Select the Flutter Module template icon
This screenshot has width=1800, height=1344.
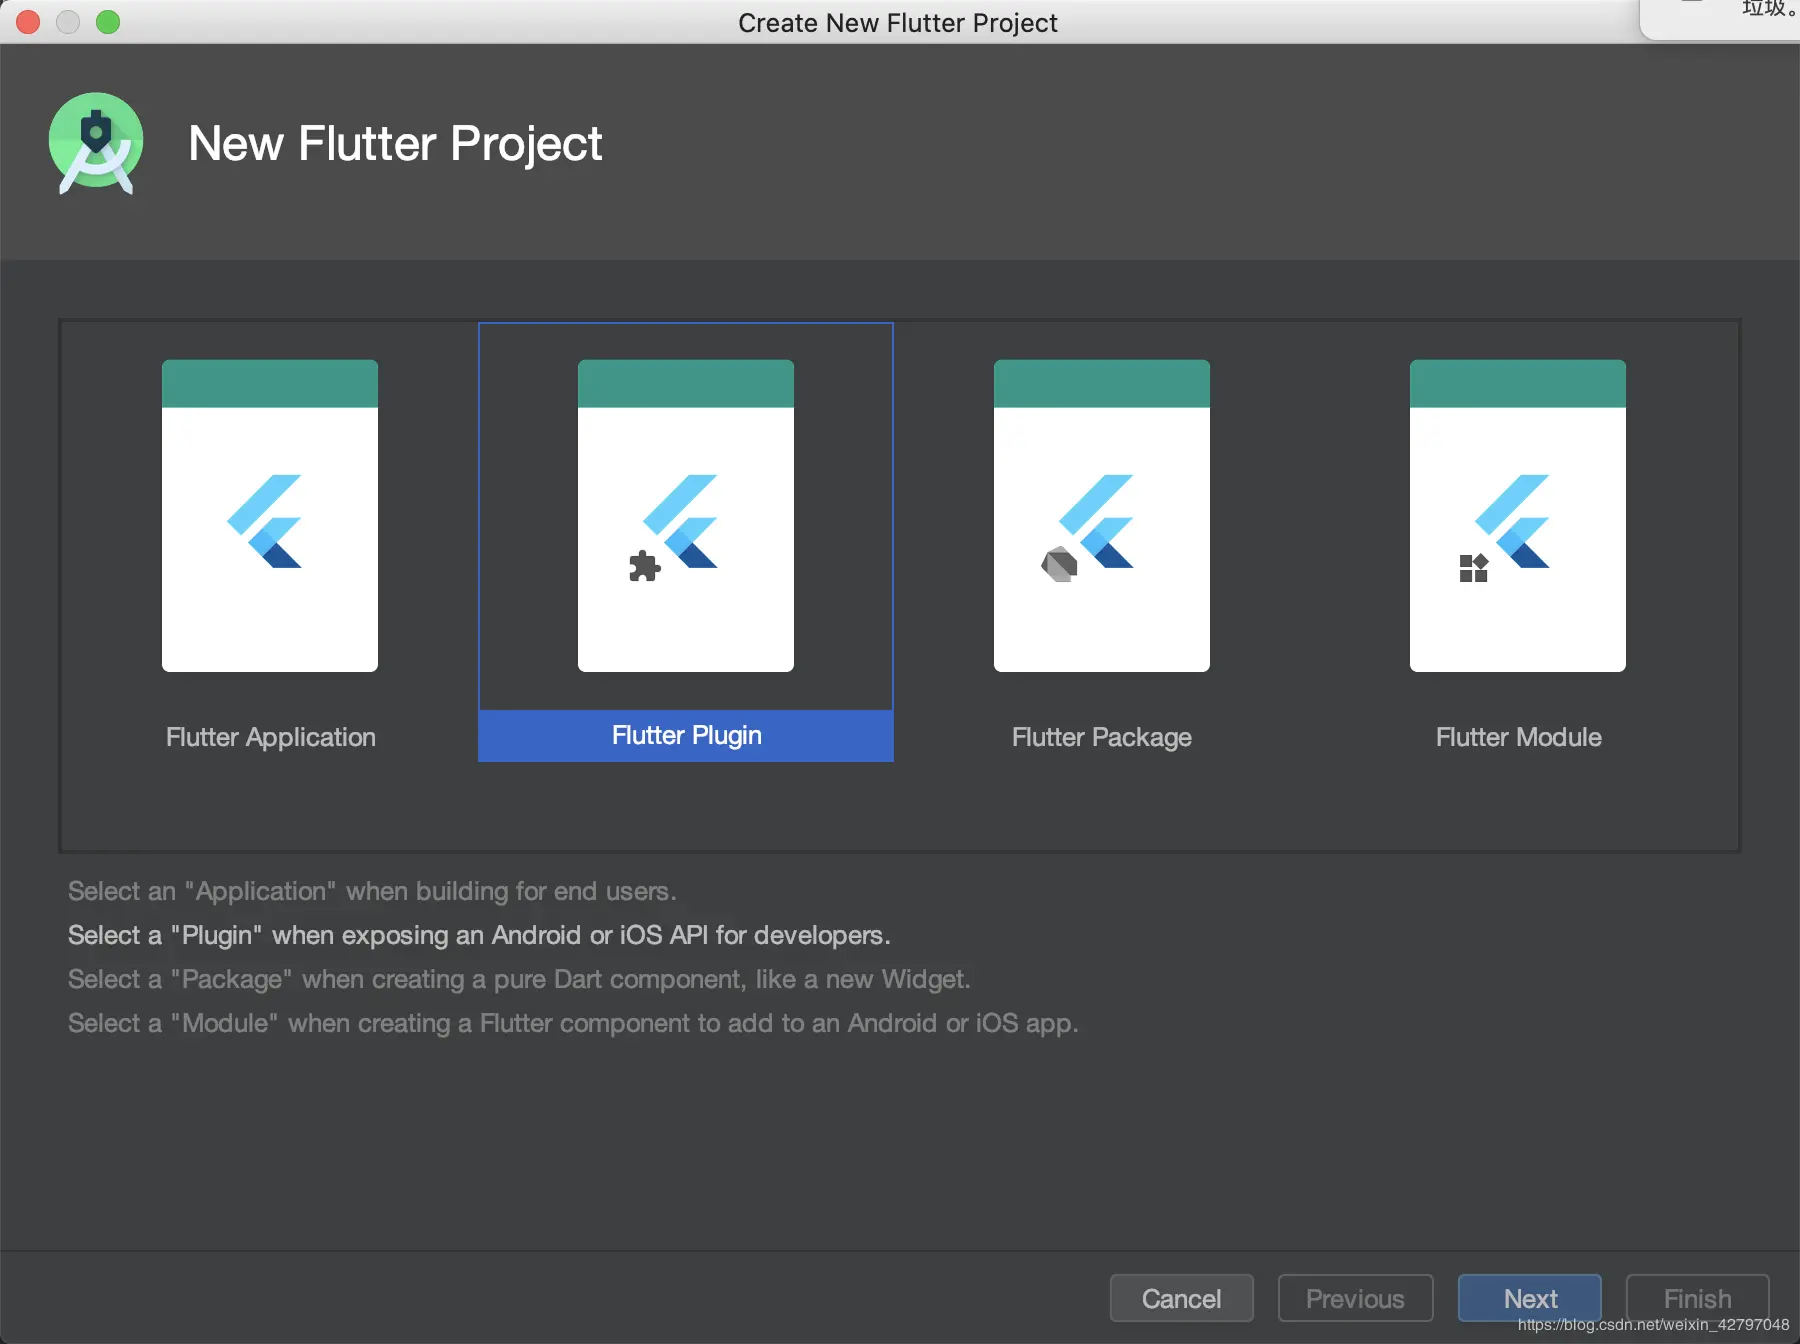1518,516
